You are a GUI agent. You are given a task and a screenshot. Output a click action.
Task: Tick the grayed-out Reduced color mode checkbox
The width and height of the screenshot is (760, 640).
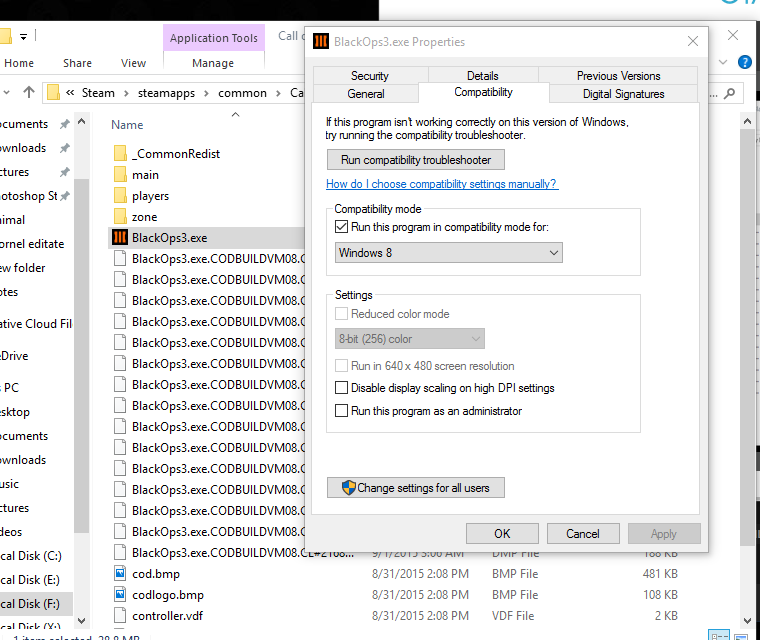pos(341,314)
